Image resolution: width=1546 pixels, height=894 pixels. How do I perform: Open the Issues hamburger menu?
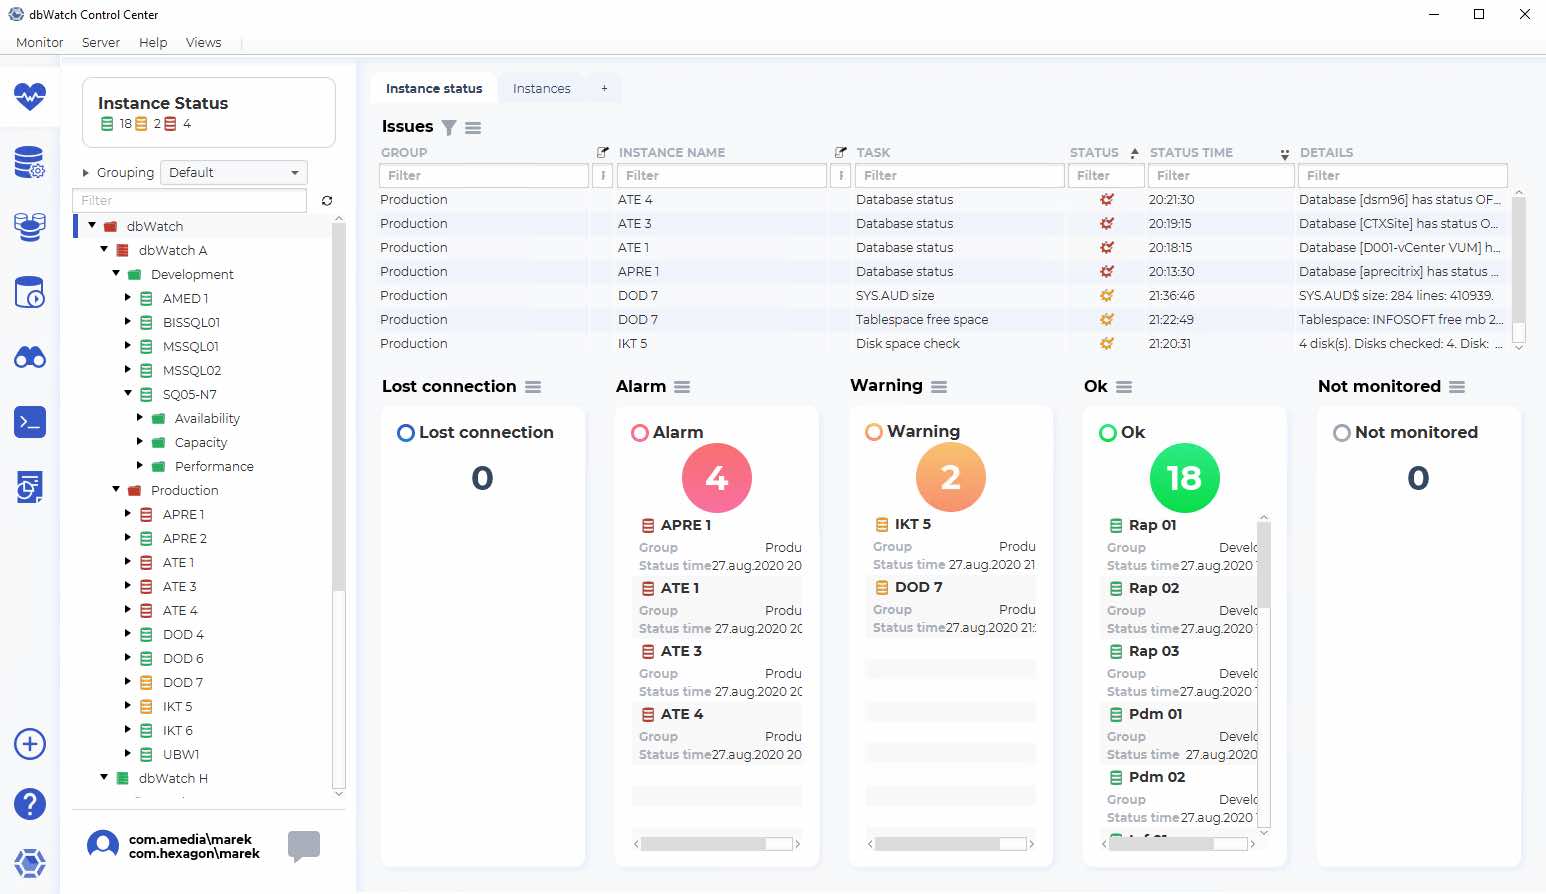tap(473, 127)
